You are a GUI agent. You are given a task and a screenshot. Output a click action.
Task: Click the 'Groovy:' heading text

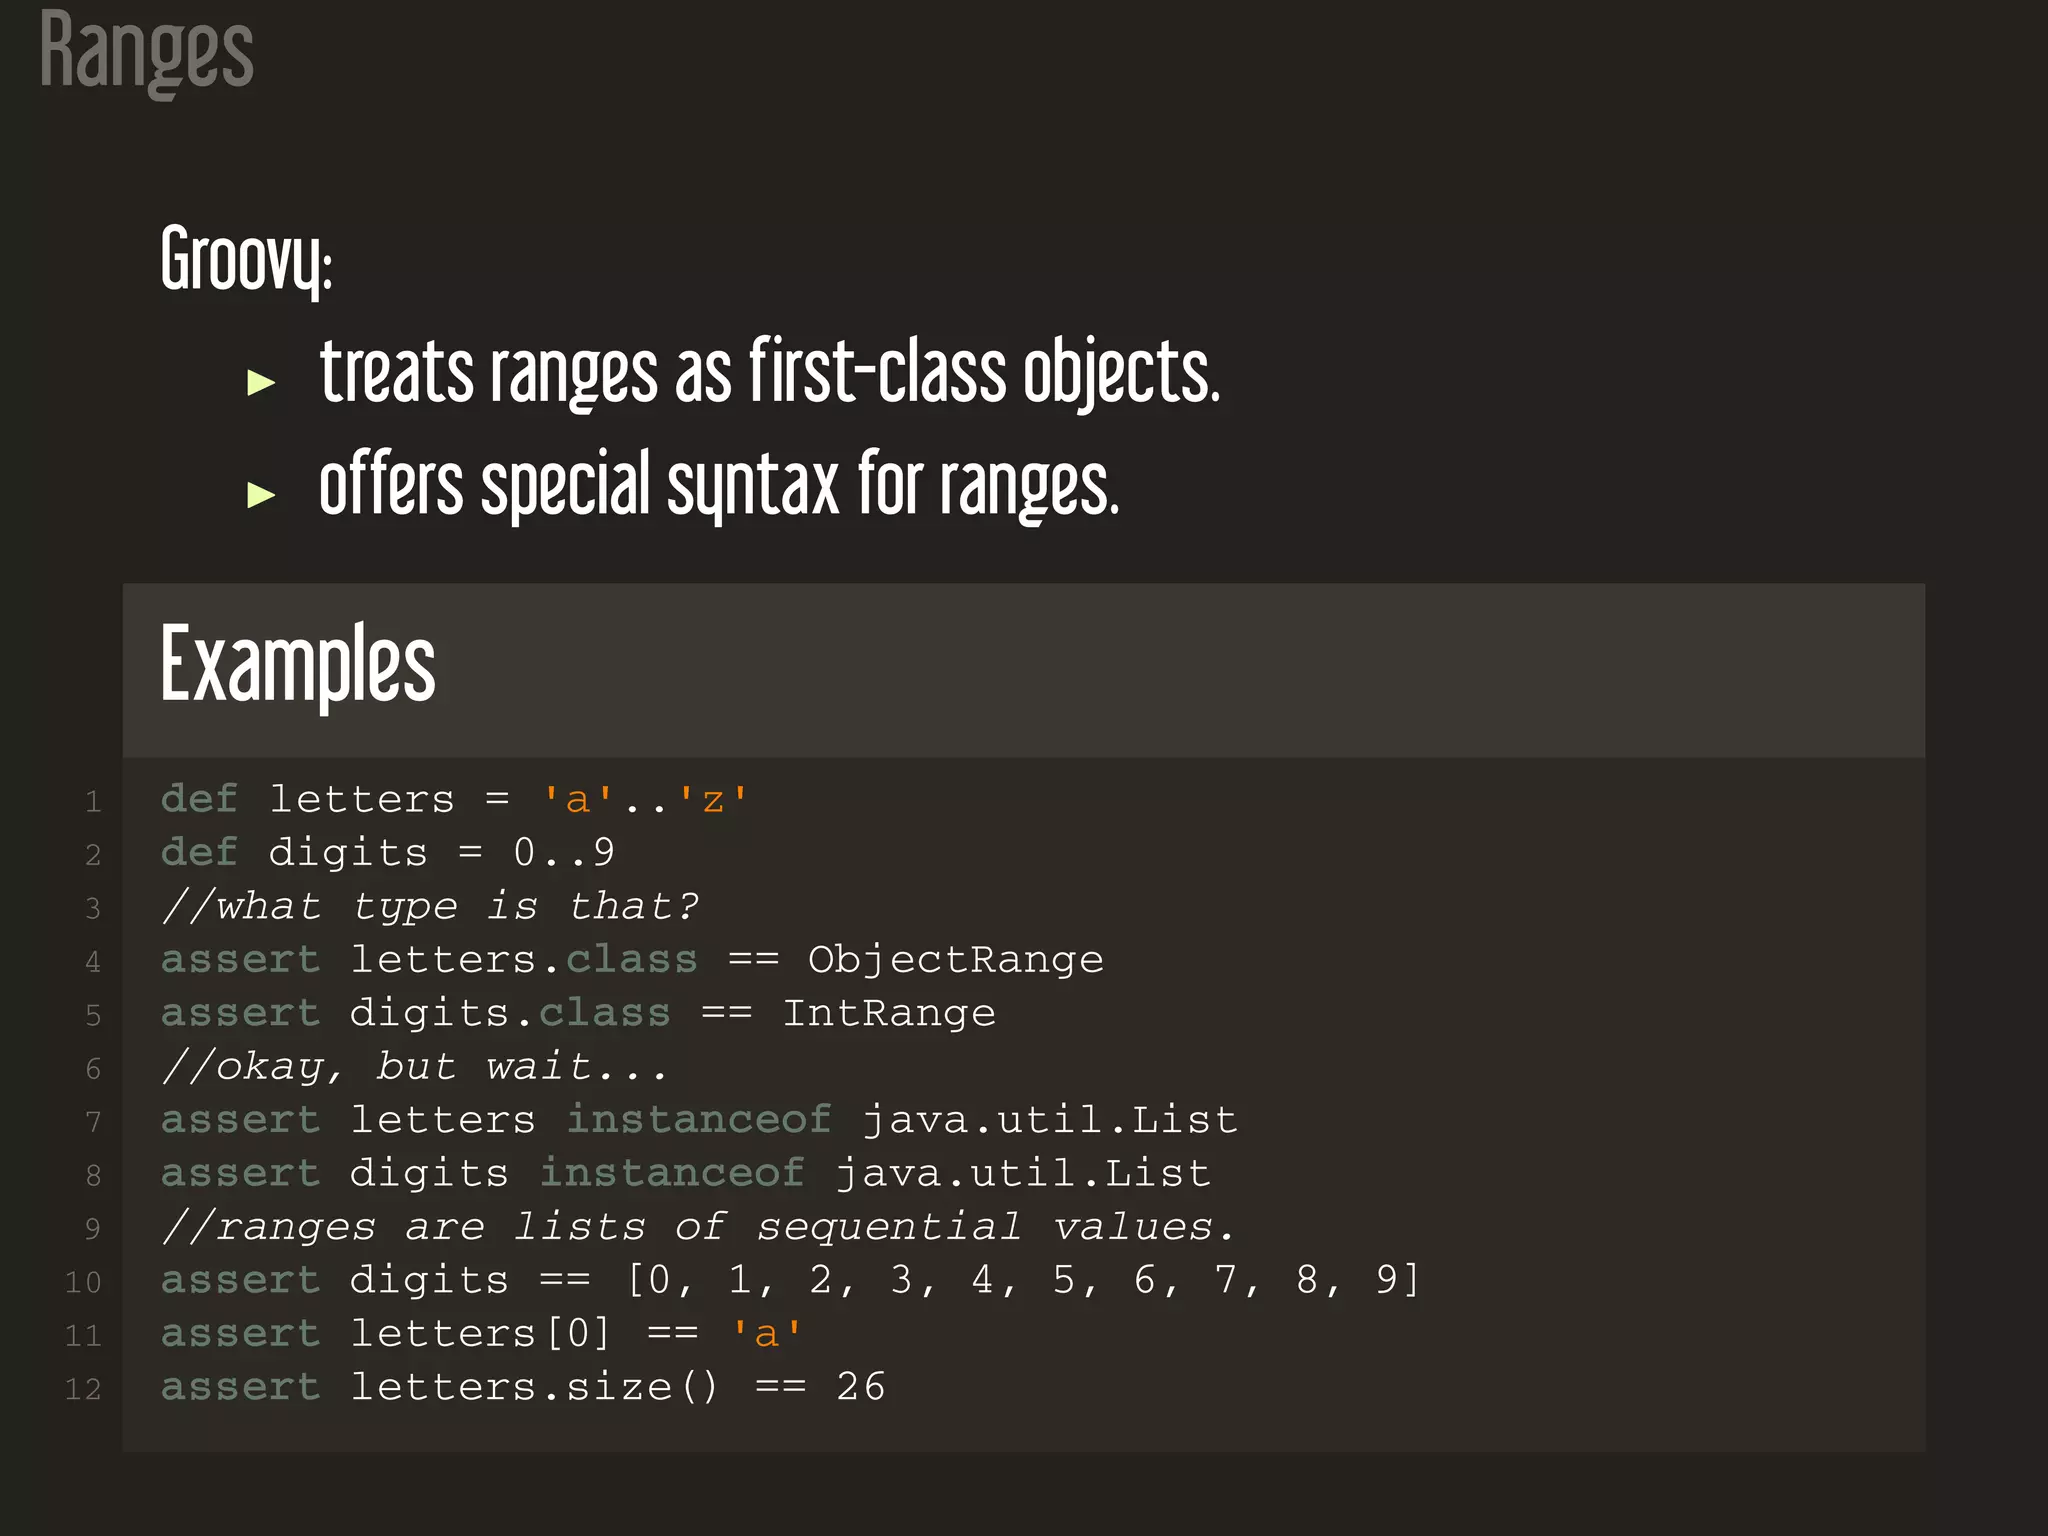pos(246,259)
